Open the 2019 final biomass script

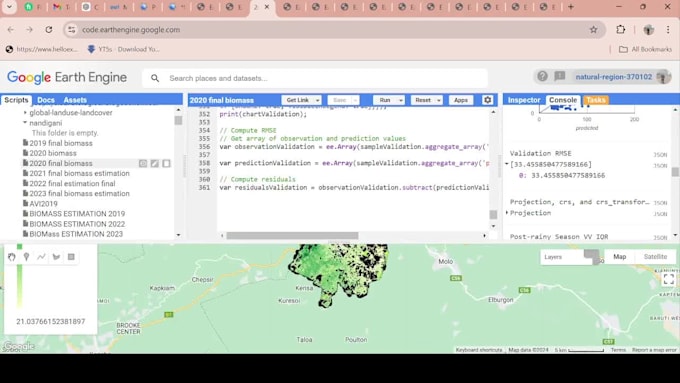pyautogui.click(x=61, y=143)
